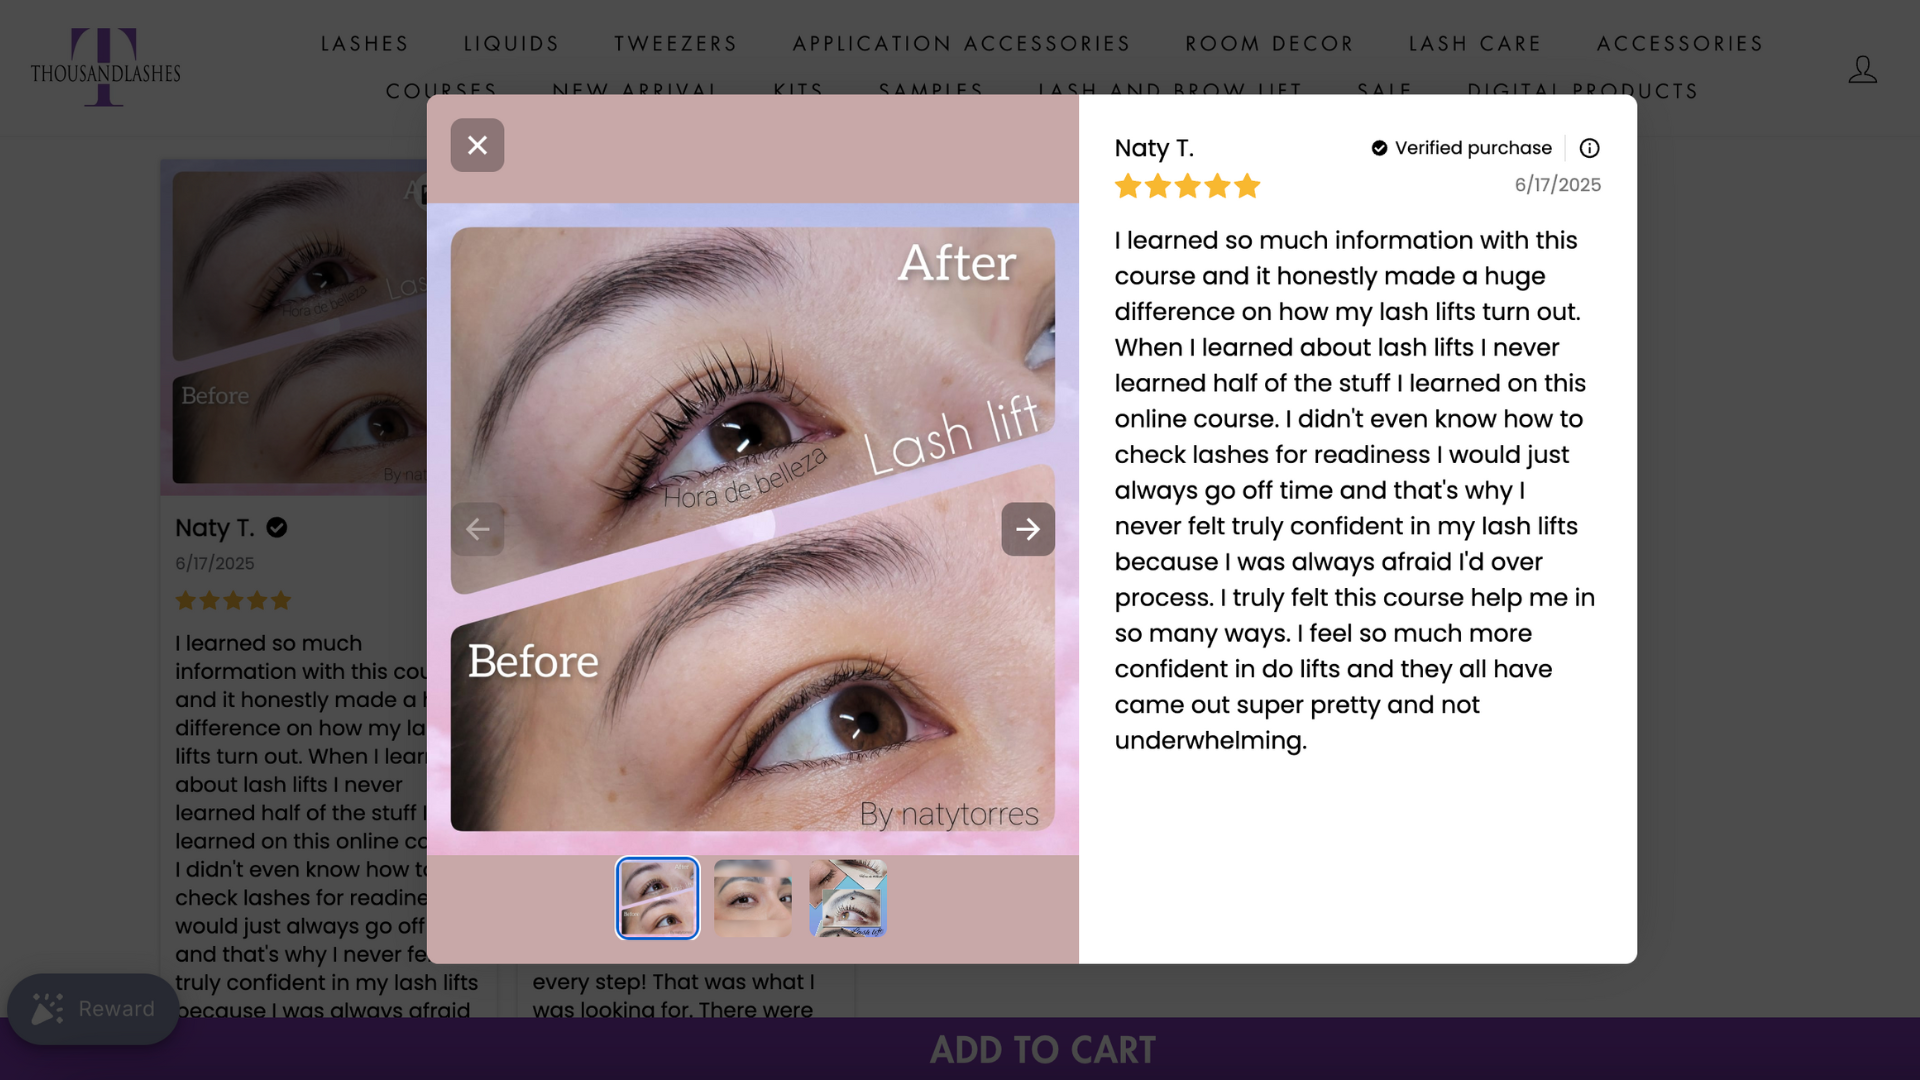Select third lash lift thumbnail

click(848, 898)
